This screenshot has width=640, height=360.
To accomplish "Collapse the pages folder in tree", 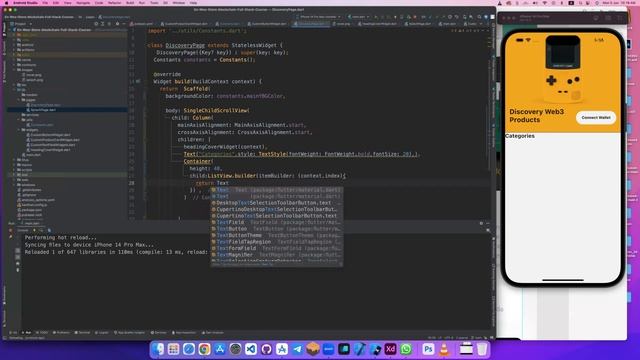I will pos(19,100).
